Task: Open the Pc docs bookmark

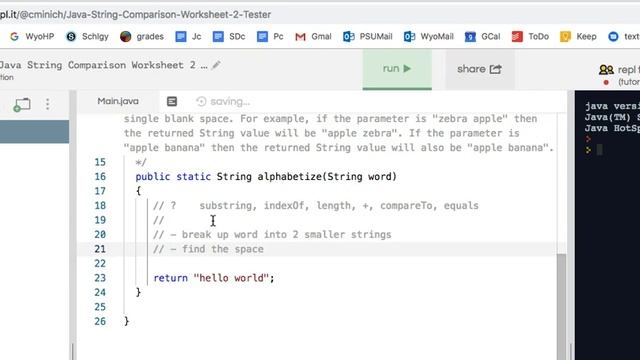Action: coord(270,37)
